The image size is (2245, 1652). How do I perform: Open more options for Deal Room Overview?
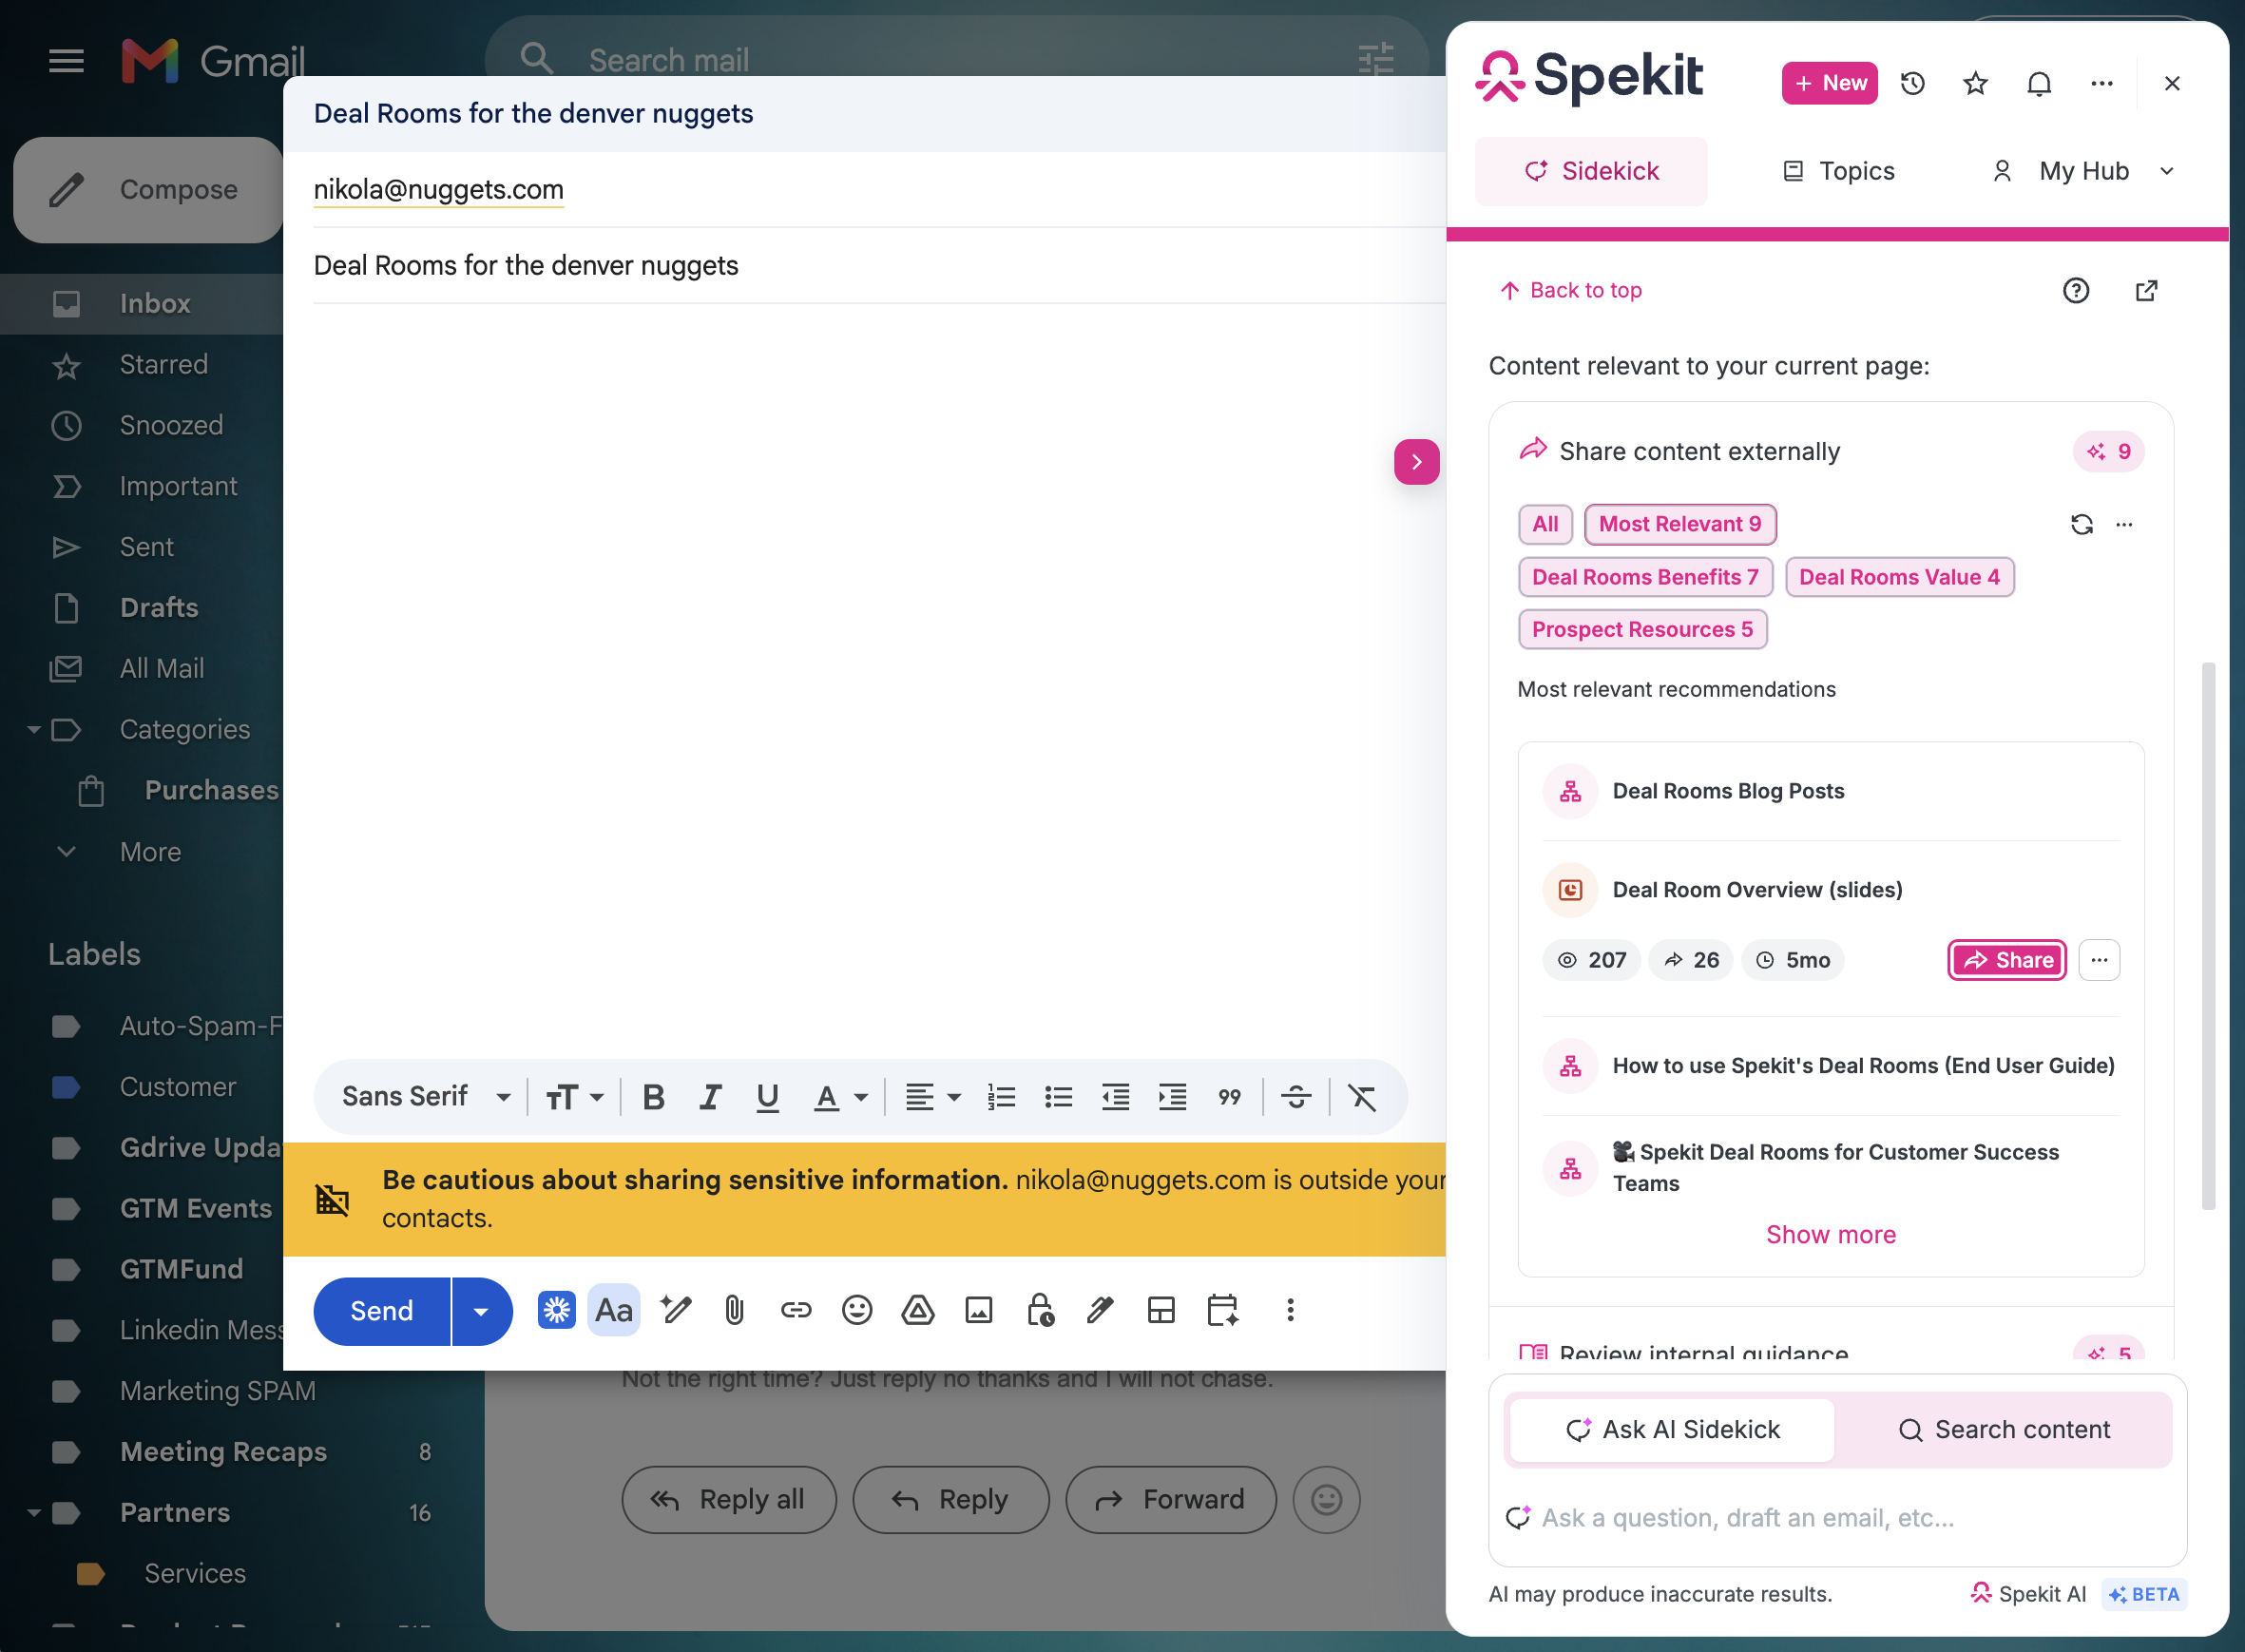click(2099, 960)
